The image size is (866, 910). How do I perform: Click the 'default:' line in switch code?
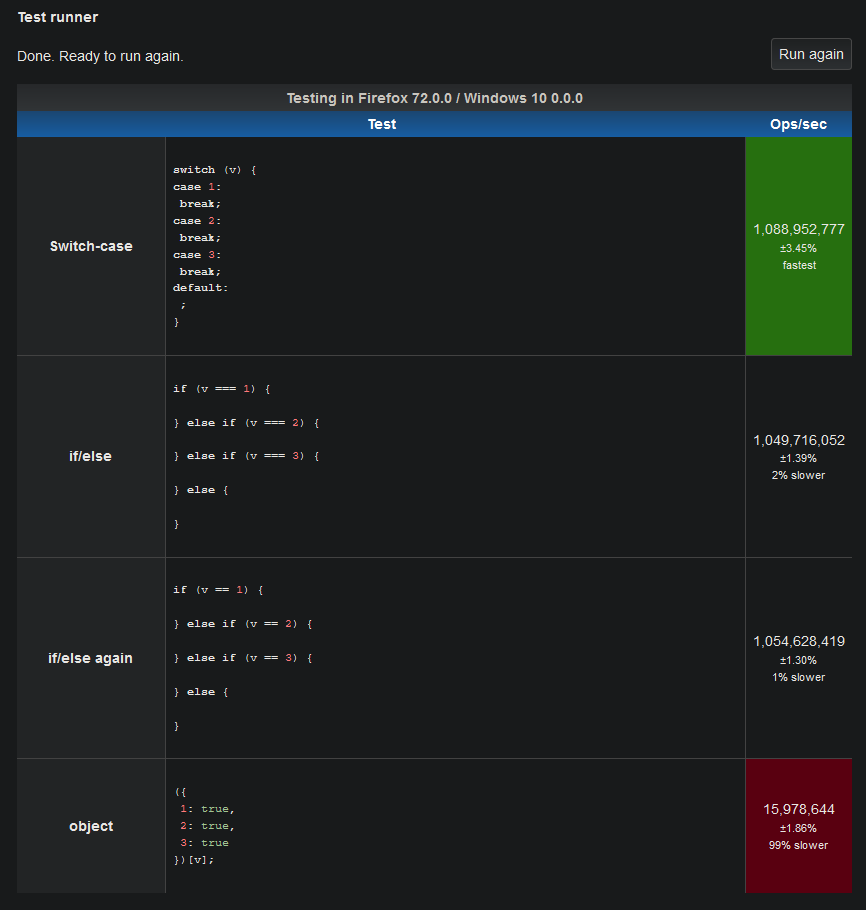[200, 288]
